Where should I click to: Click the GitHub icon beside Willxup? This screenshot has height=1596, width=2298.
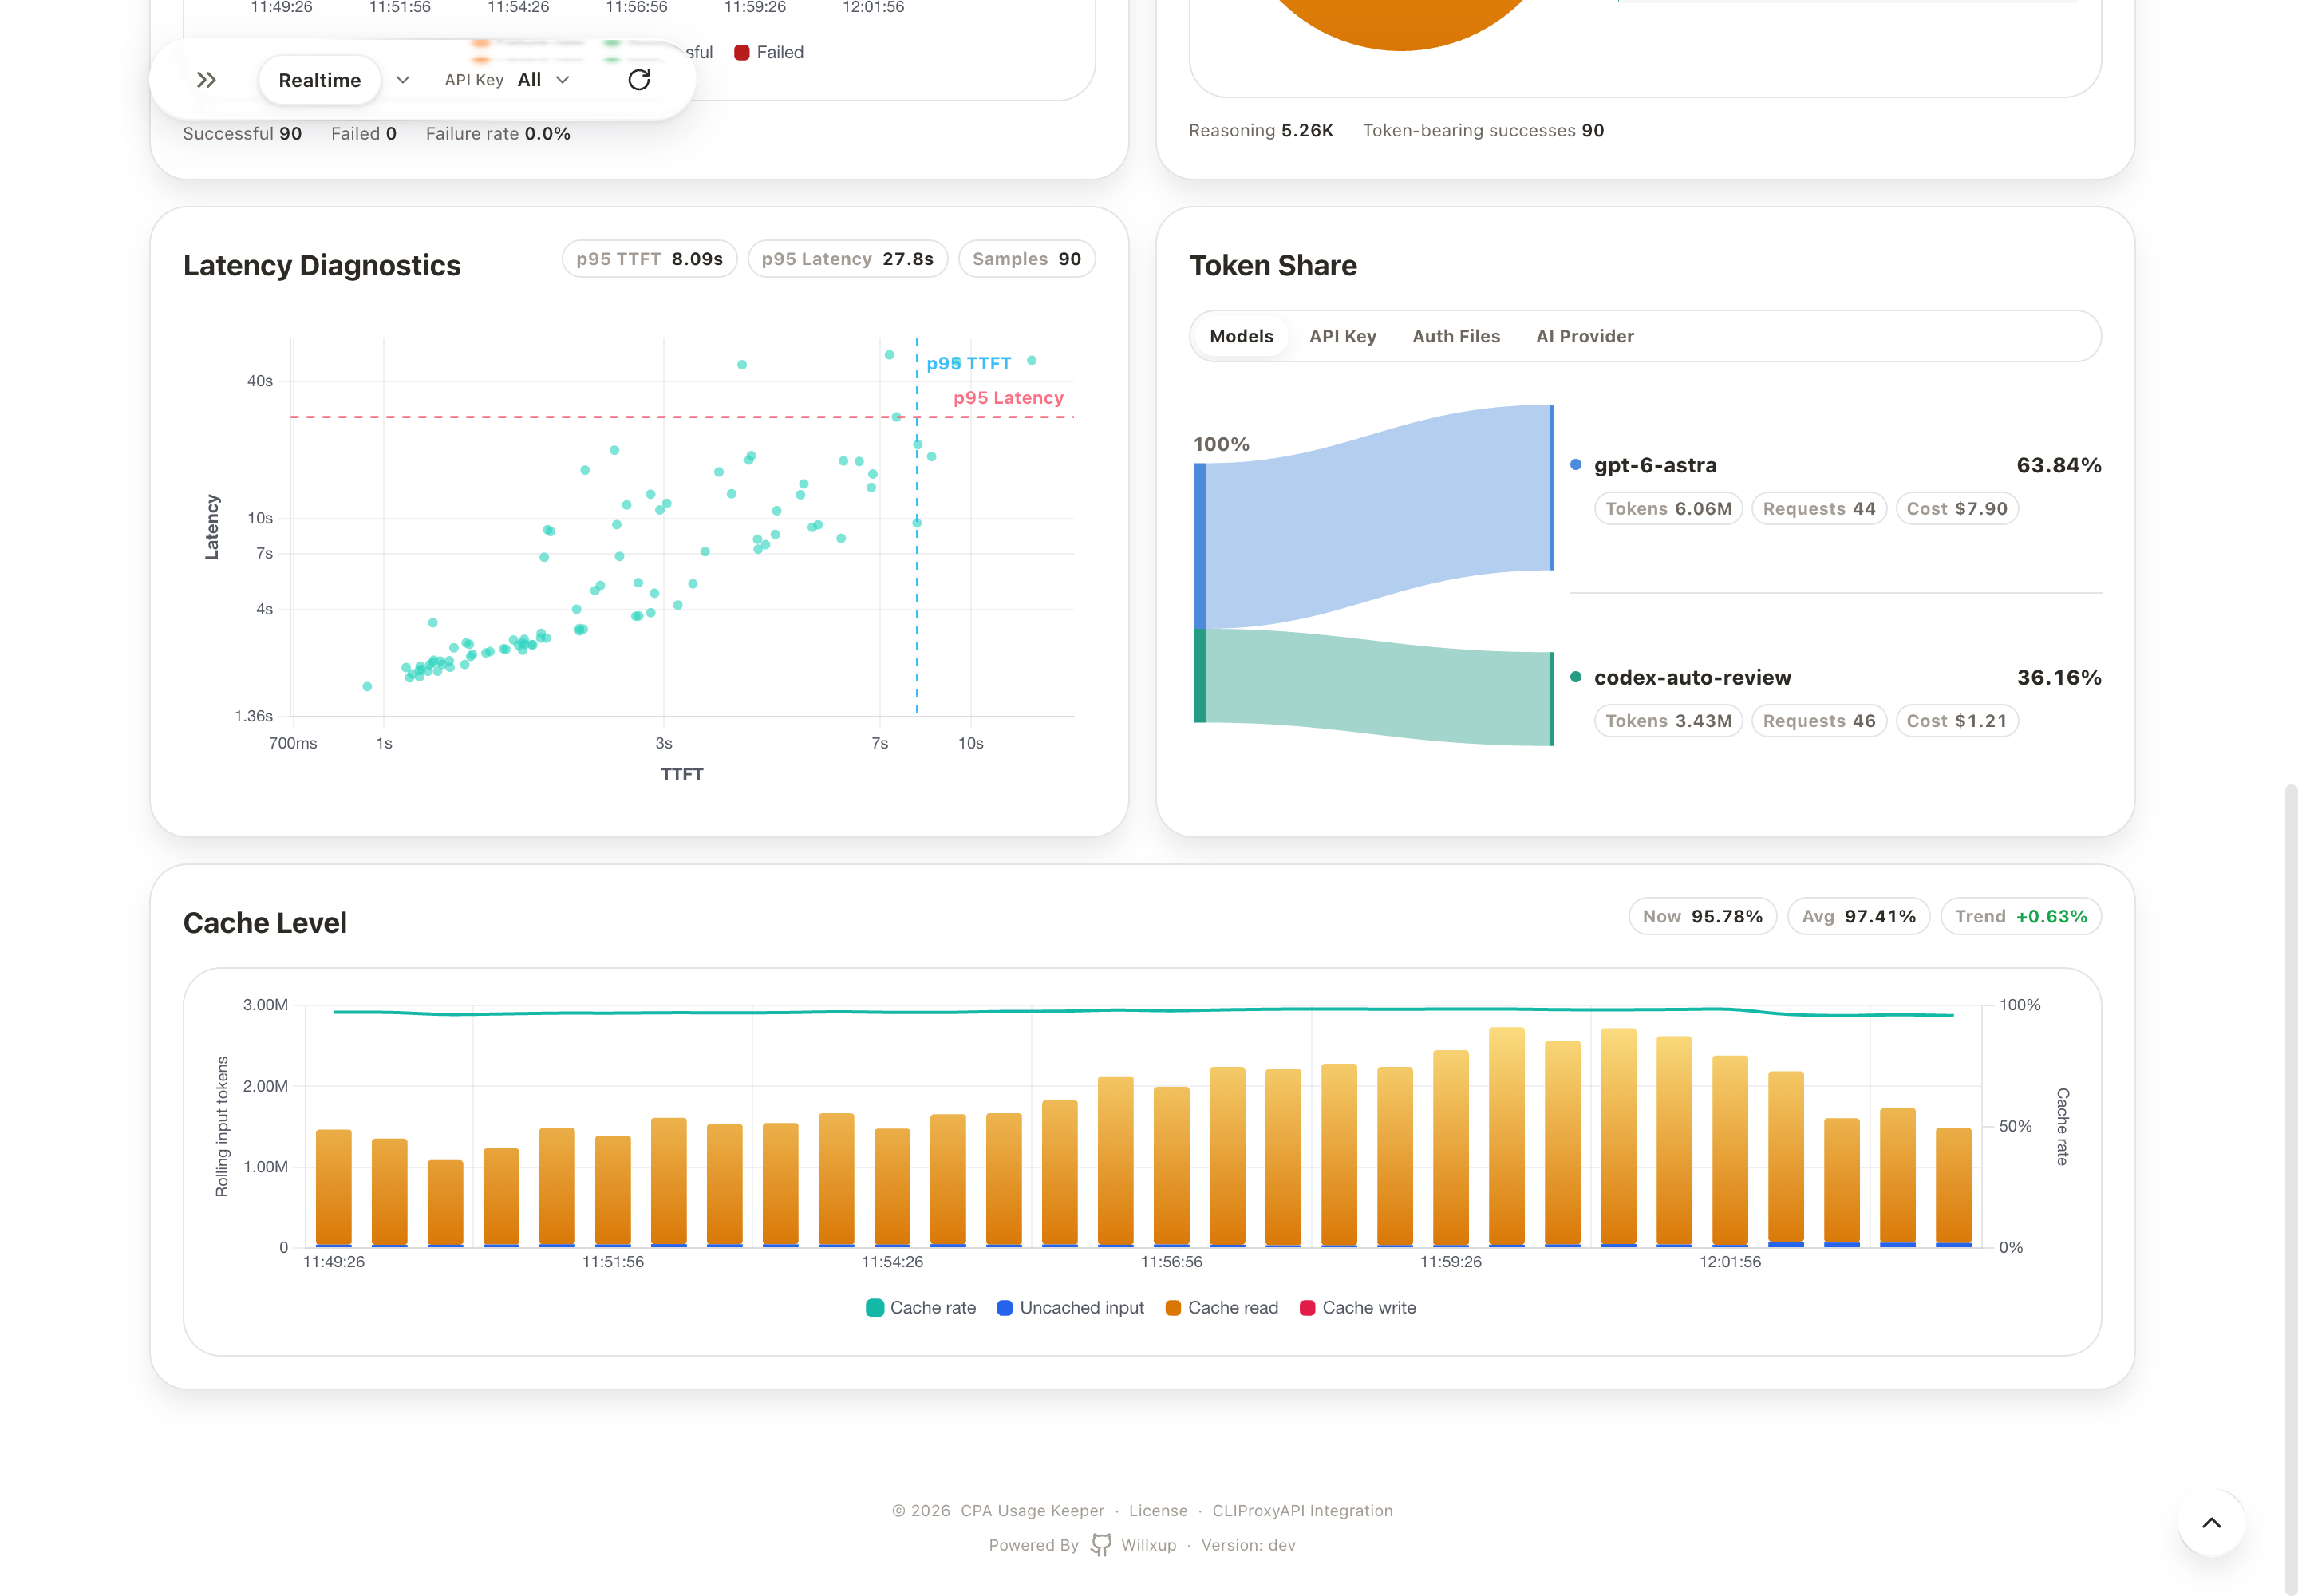click(x=1100, y=1545)
